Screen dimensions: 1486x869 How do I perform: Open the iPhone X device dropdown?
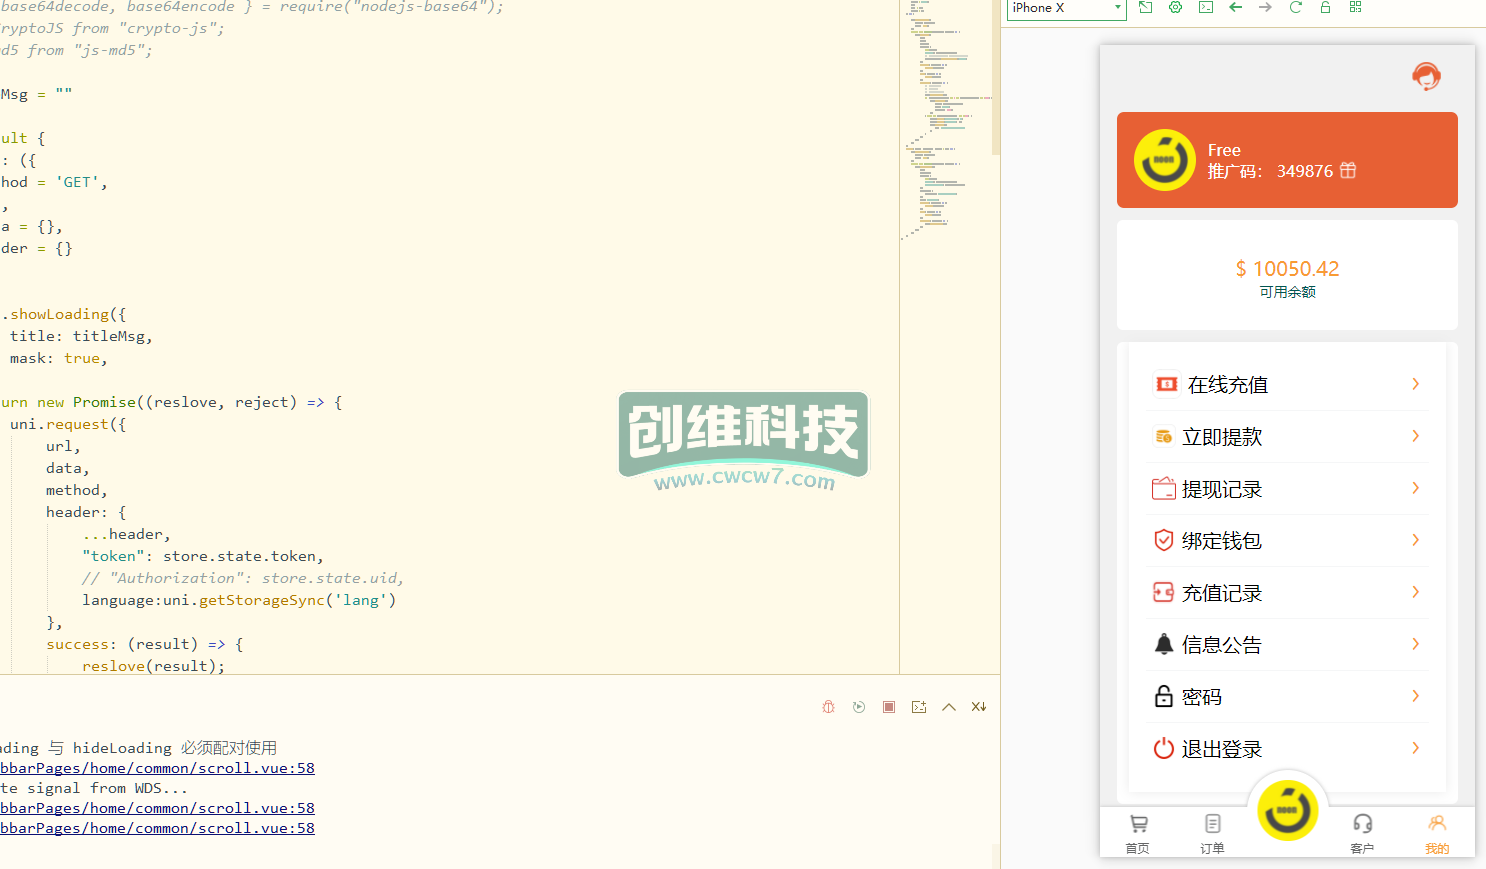(1066, 8)
